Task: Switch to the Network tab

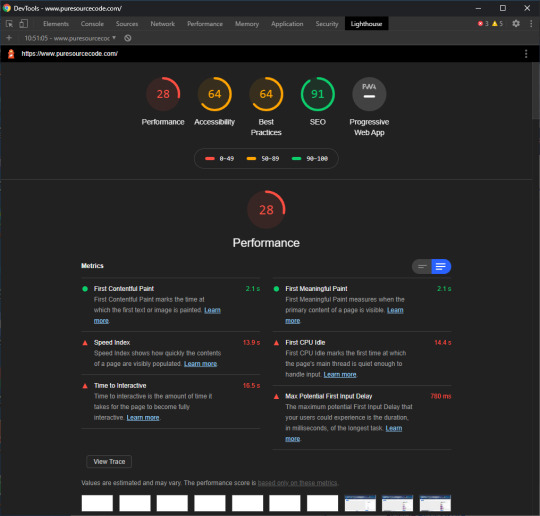Action: pyautogui.click(x=163, y=24)
